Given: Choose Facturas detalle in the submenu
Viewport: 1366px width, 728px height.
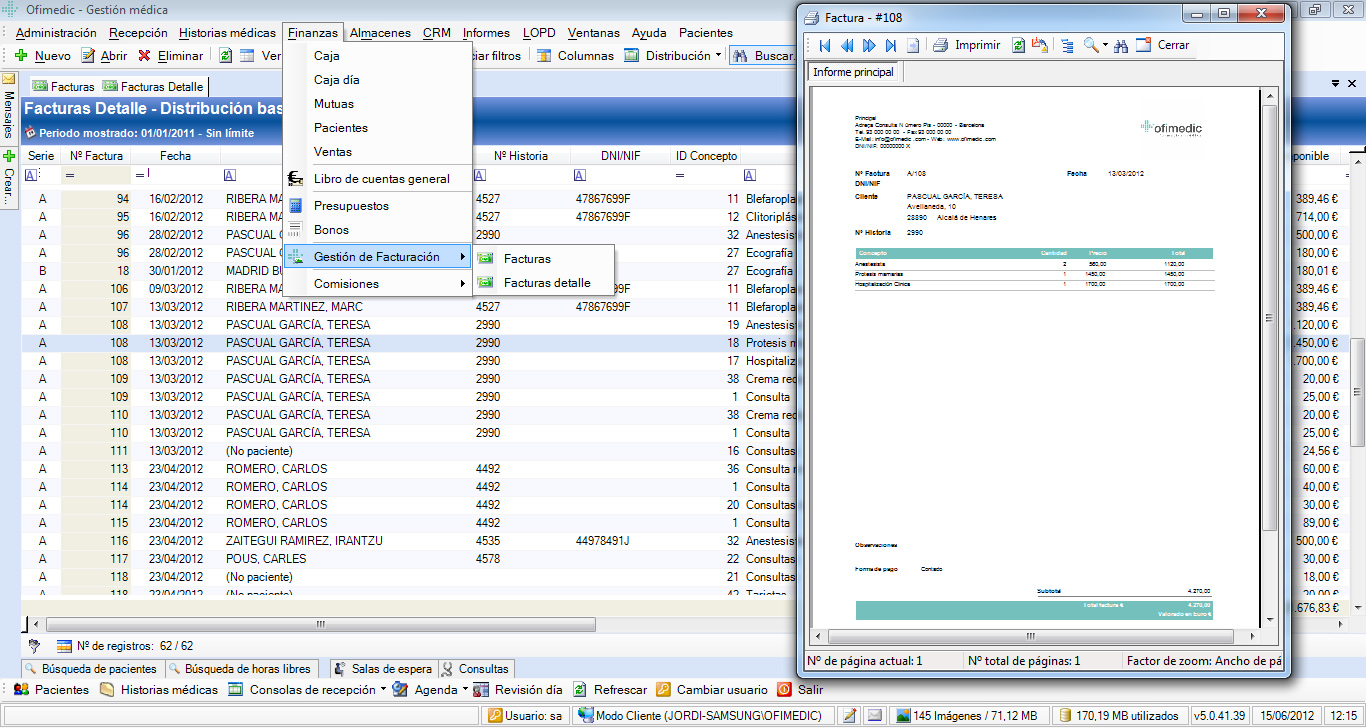Looking at the screenshot, I should click(544, 283).
